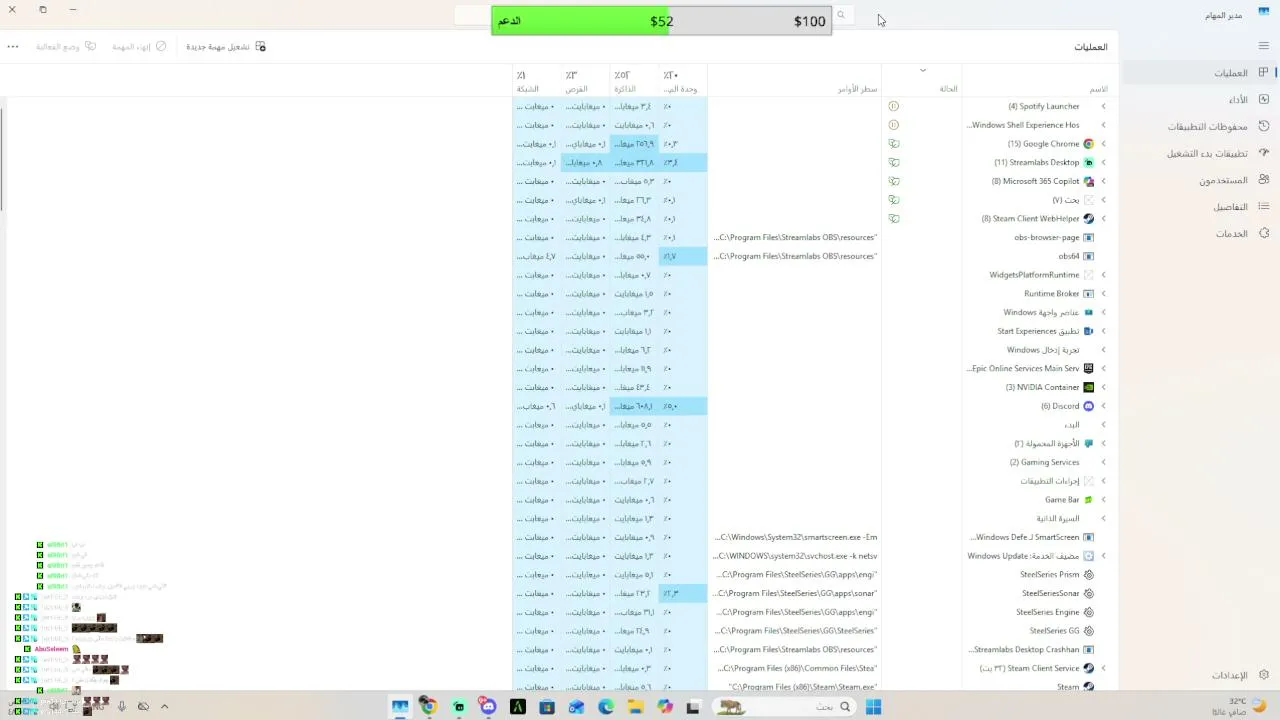The width and height of the screenshot is (1280, 720).
Task: Click the Microsoft 365 Copilot process icon
Action: click(1089, 181)
